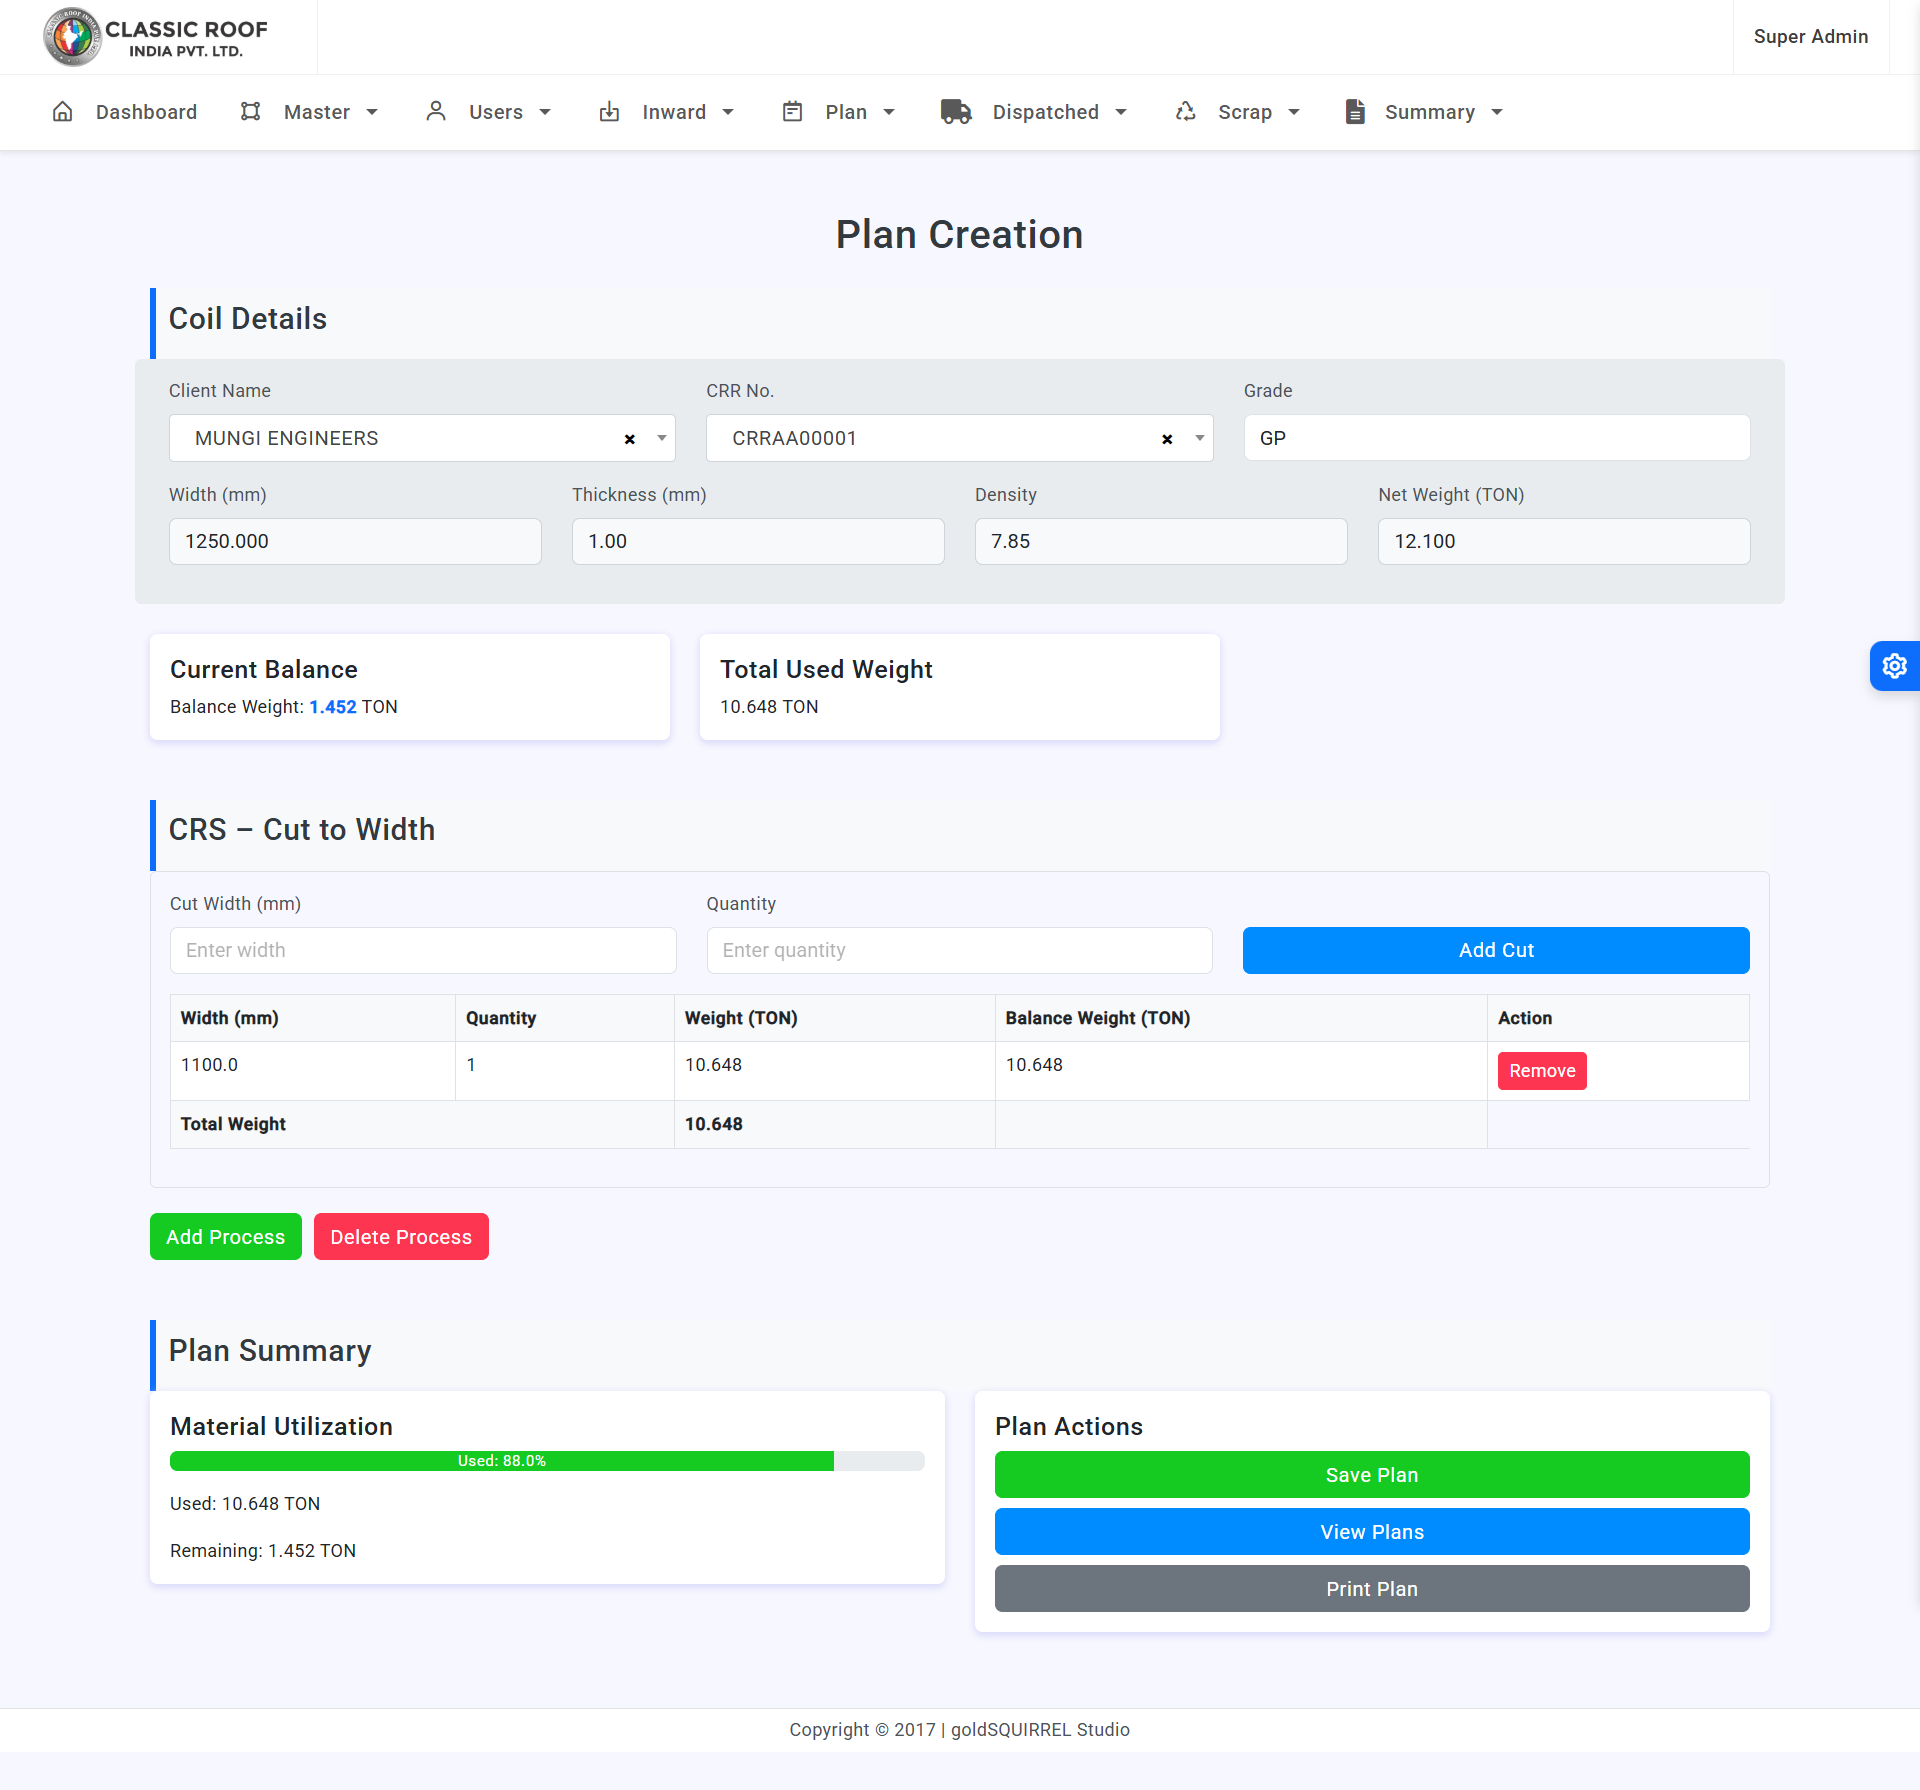
Task: Click the Dispatched truck icon
Action: 956,112
